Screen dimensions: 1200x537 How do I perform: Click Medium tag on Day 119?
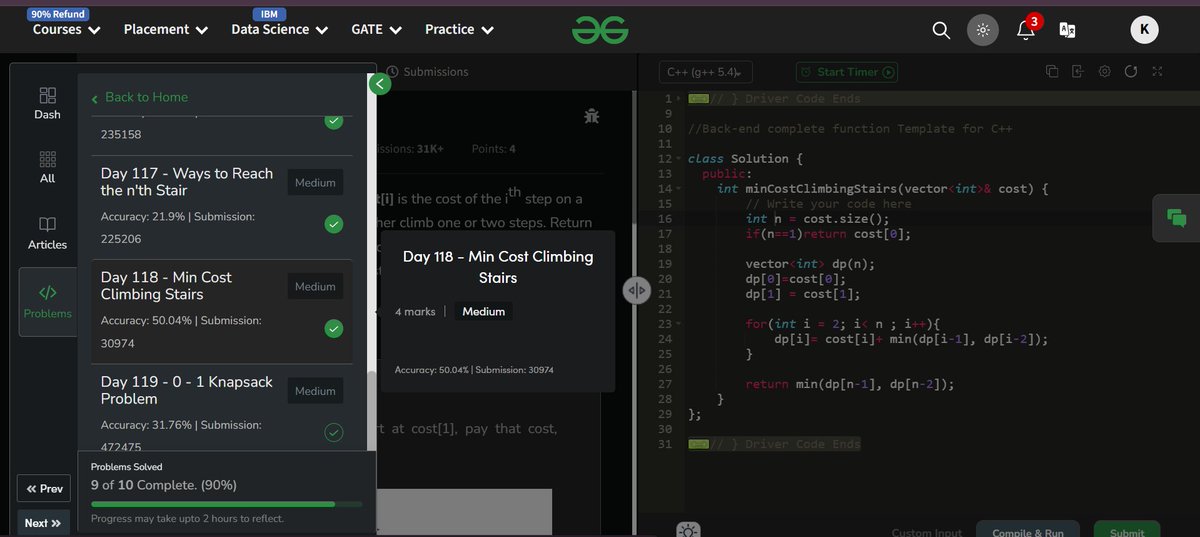tap(315, 391)
